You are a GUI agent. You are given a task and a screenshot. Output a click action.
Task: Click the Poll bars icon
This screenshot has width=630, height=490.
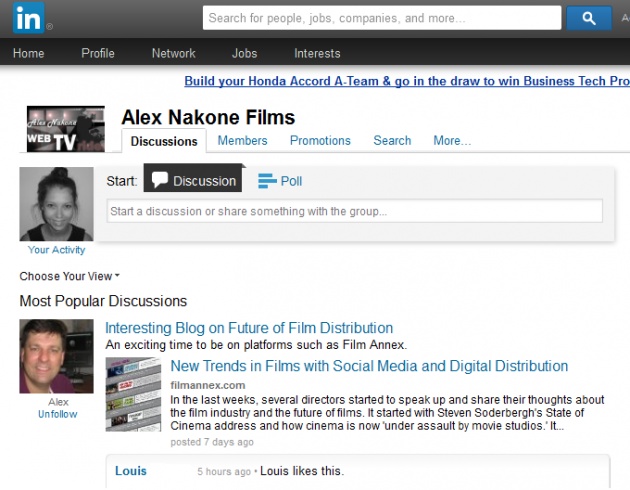[267, 181]
